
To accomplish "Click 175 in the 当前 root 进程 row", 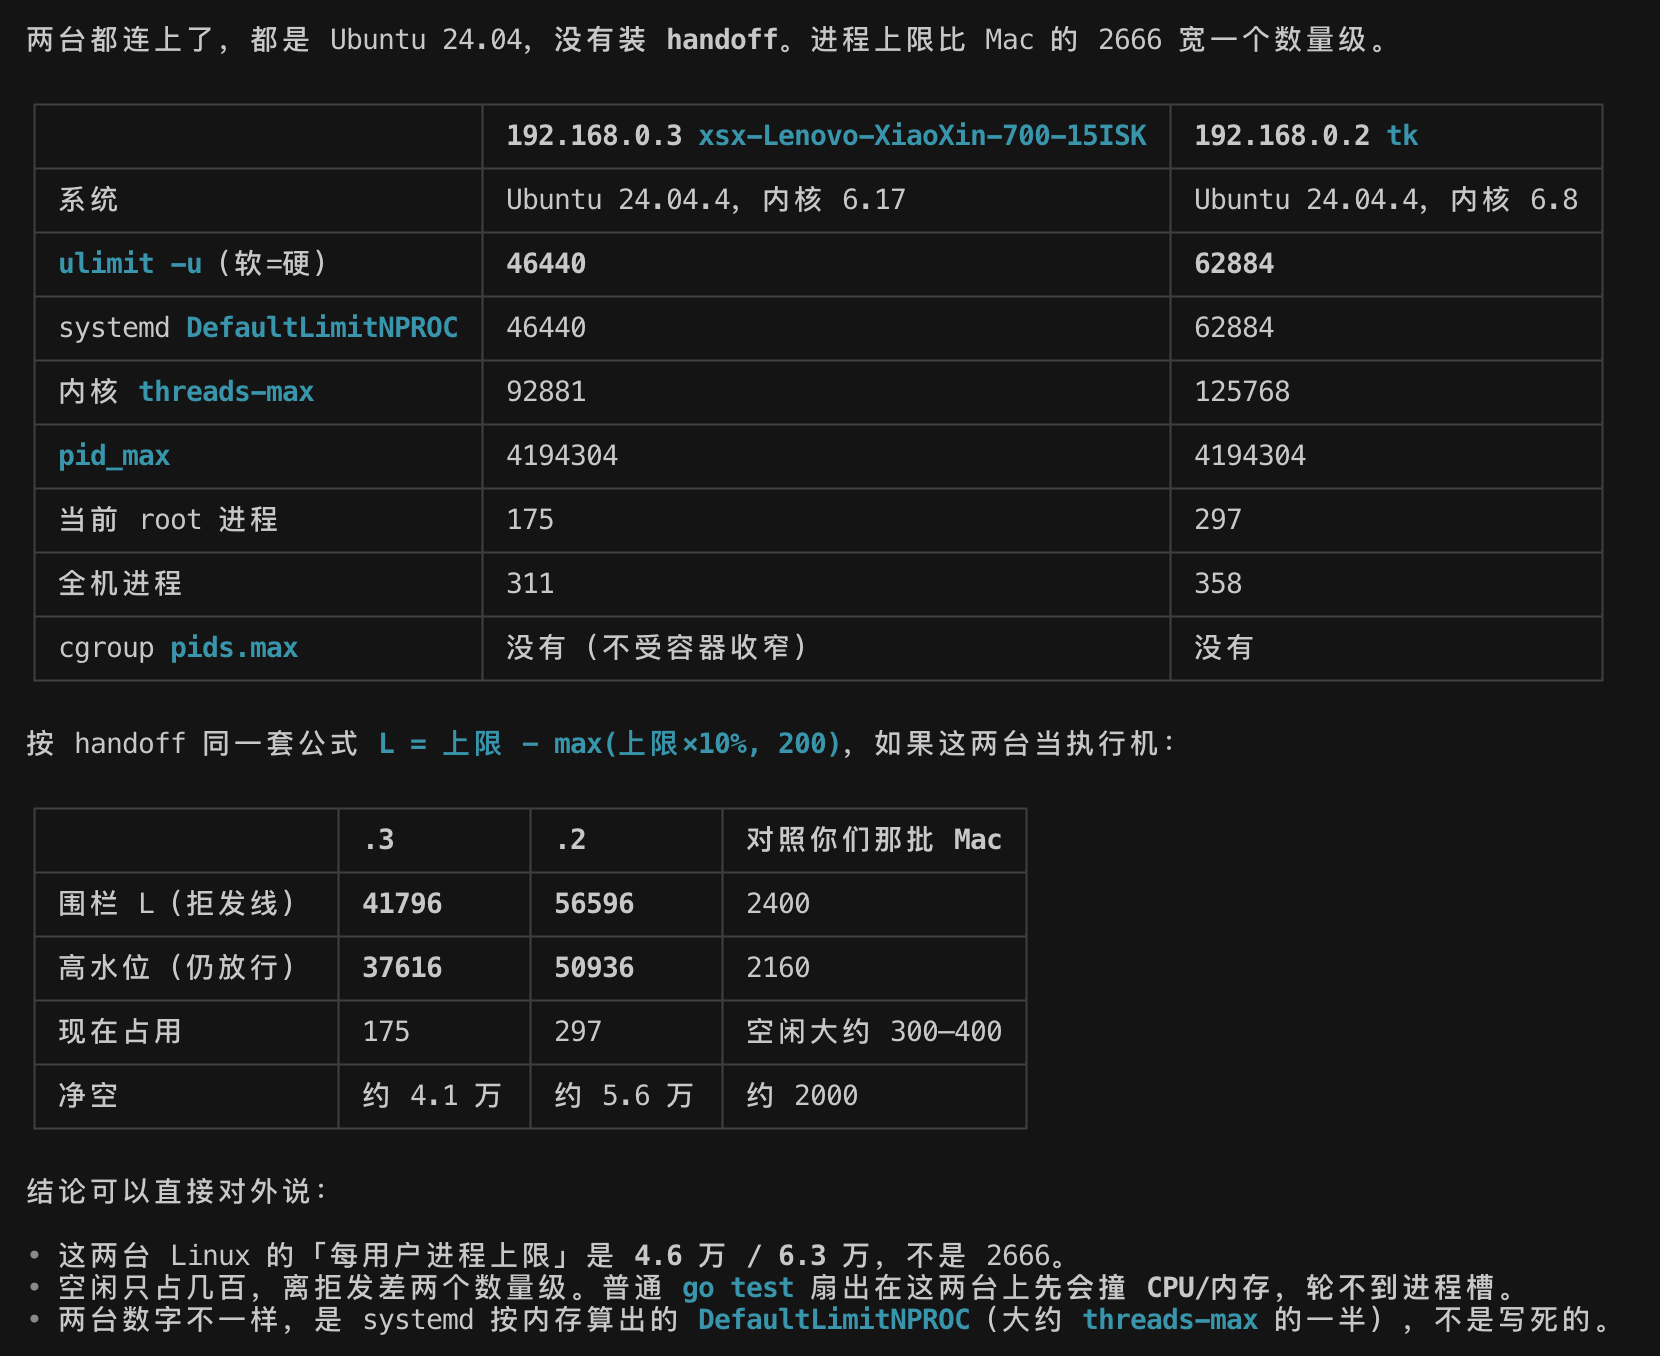I will 530,520.
